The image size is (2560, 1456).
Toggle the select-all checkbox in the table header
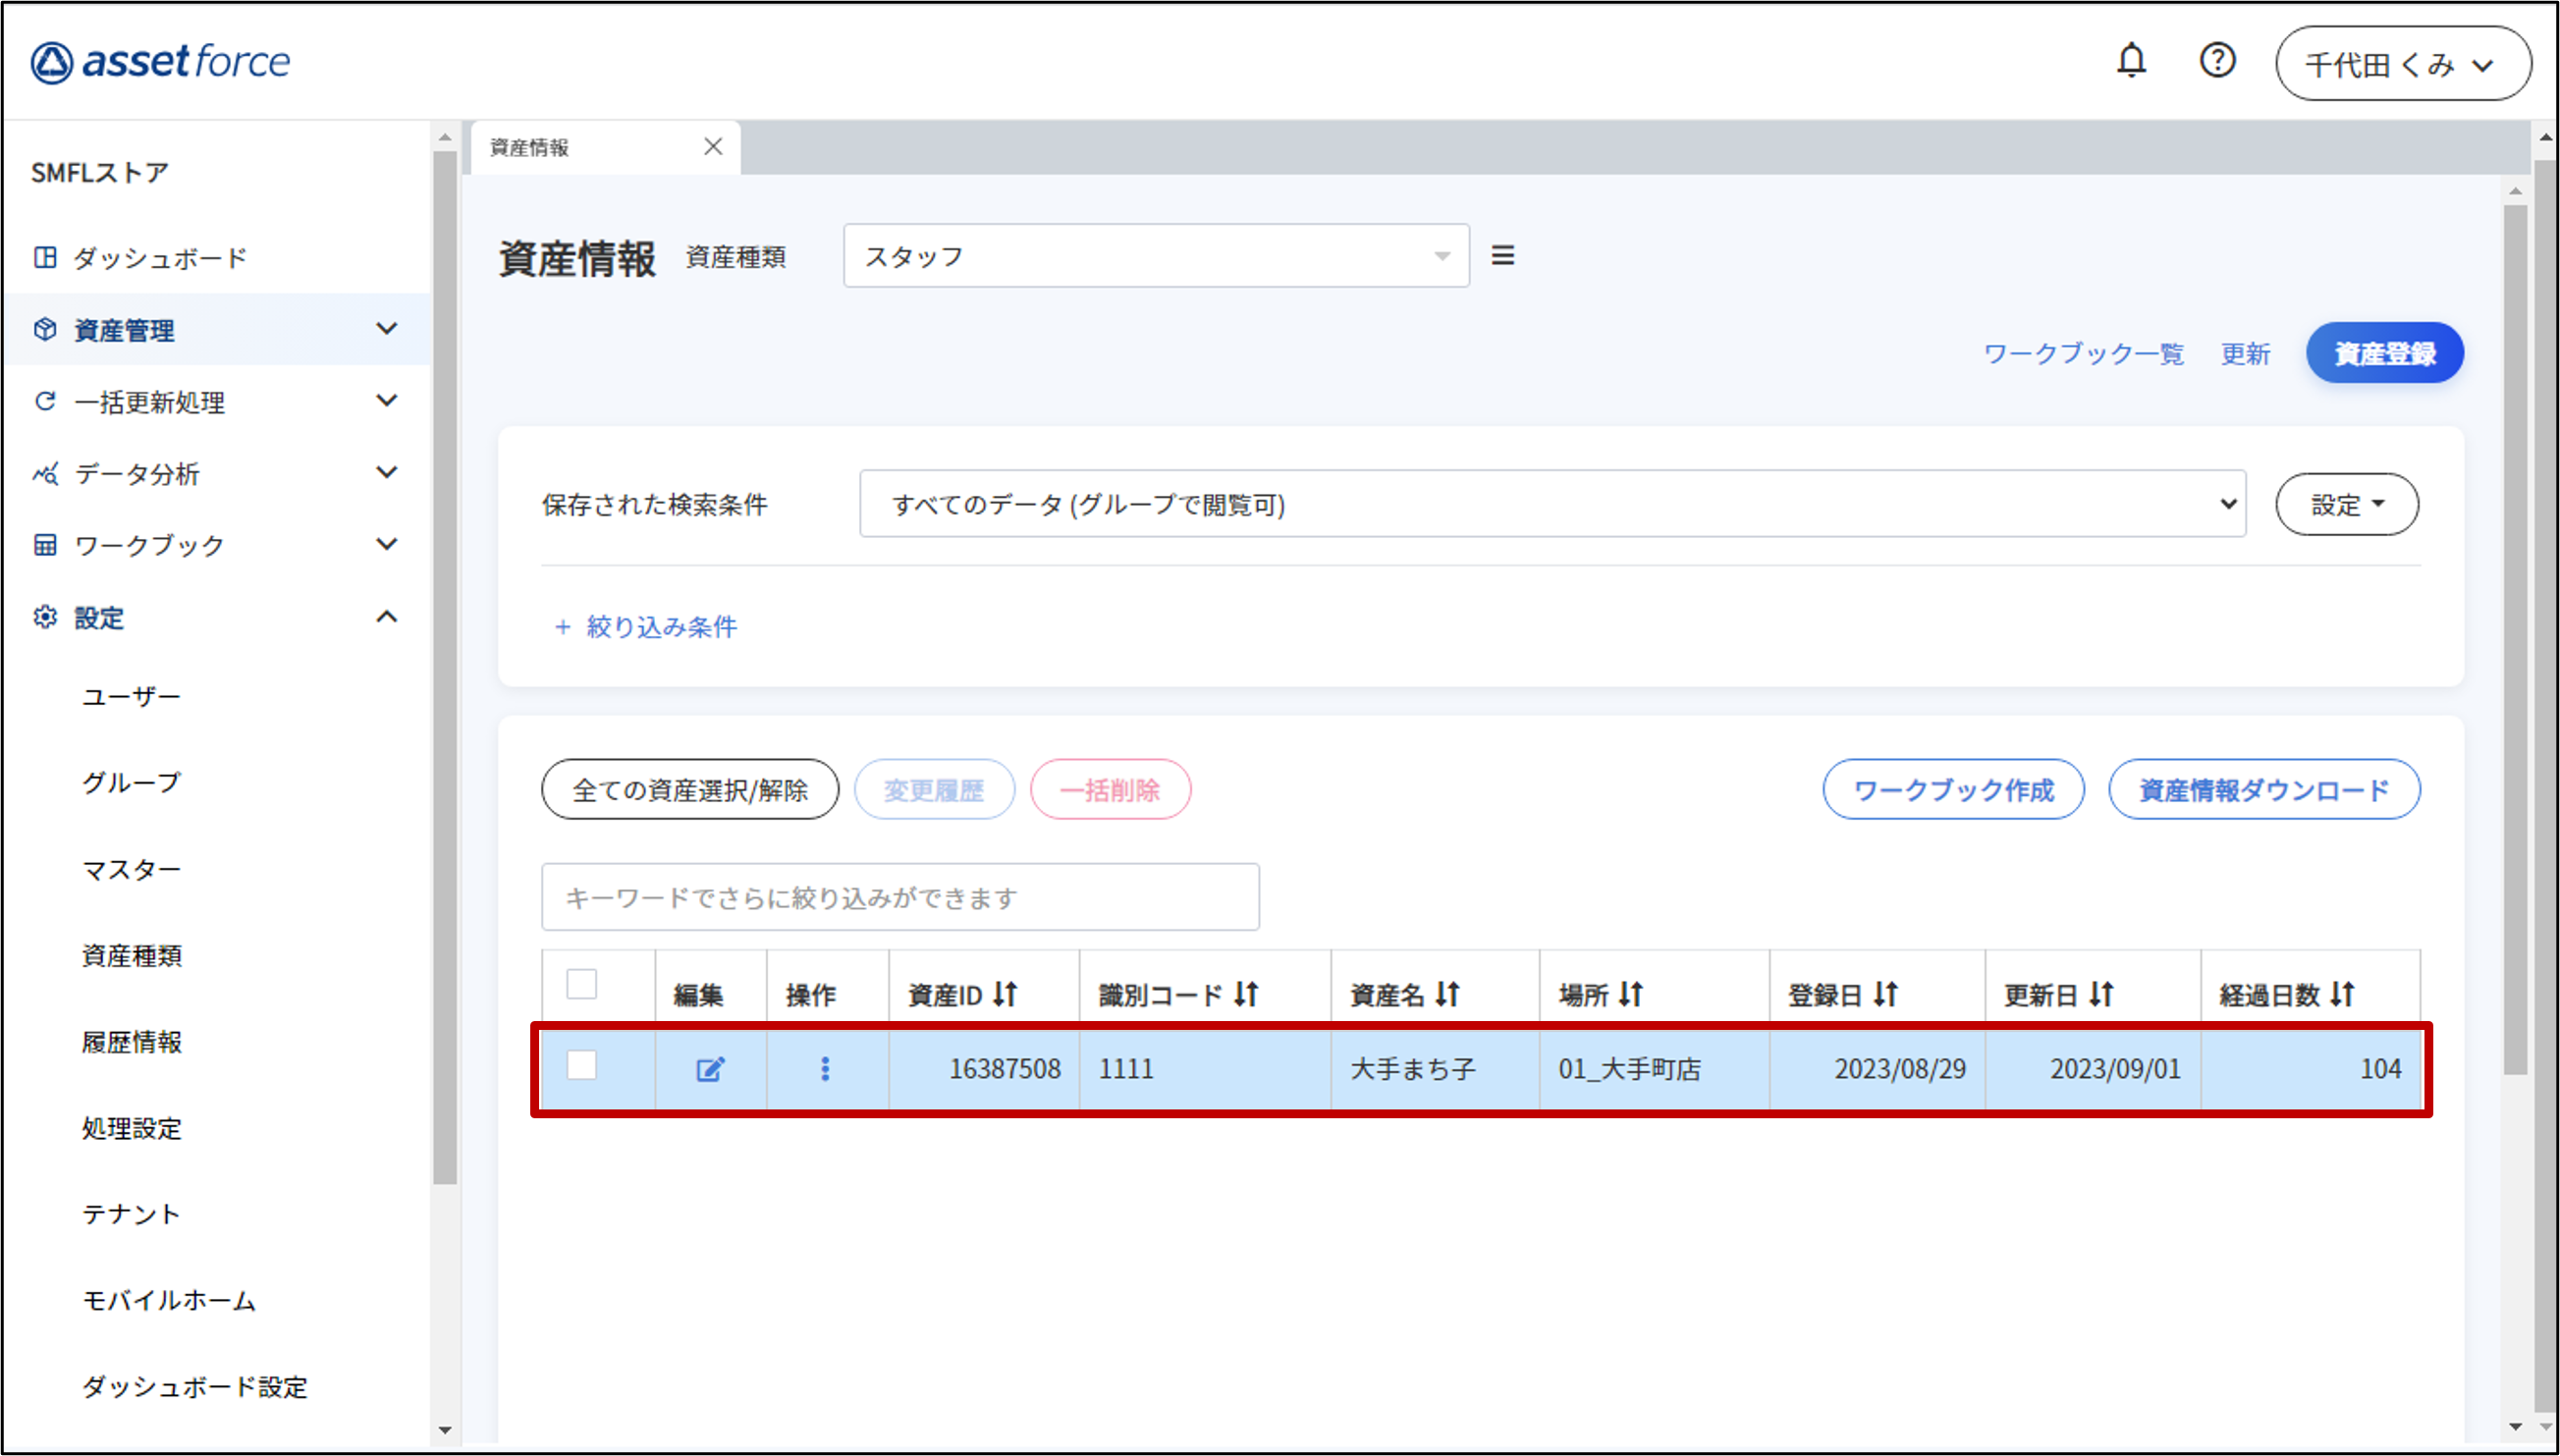583,985
